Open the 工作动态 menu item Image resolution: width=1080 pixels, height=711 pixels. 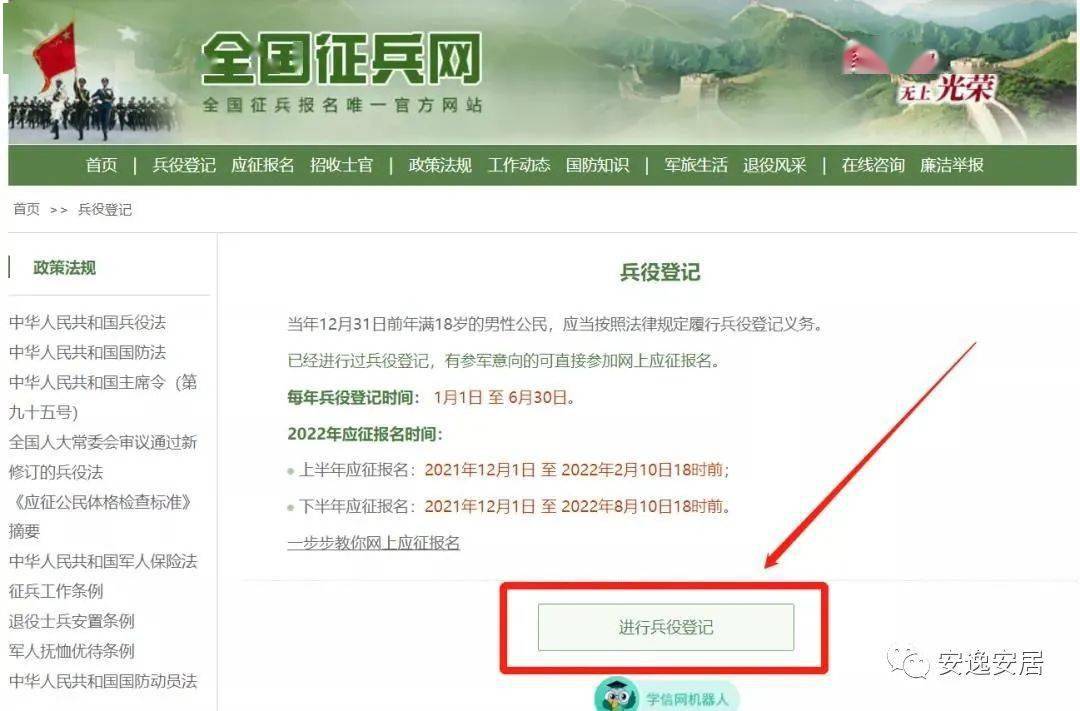pyautogui.click(x=519, y=165)
